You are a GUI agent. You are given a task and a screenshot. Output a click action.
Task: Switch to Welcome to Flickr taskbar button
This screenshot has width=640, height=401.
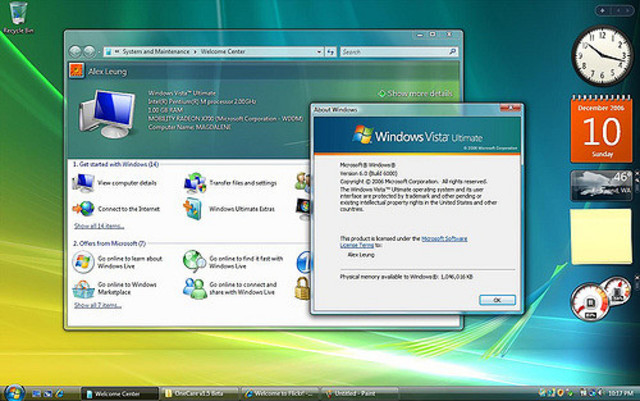tap(280, 394)
